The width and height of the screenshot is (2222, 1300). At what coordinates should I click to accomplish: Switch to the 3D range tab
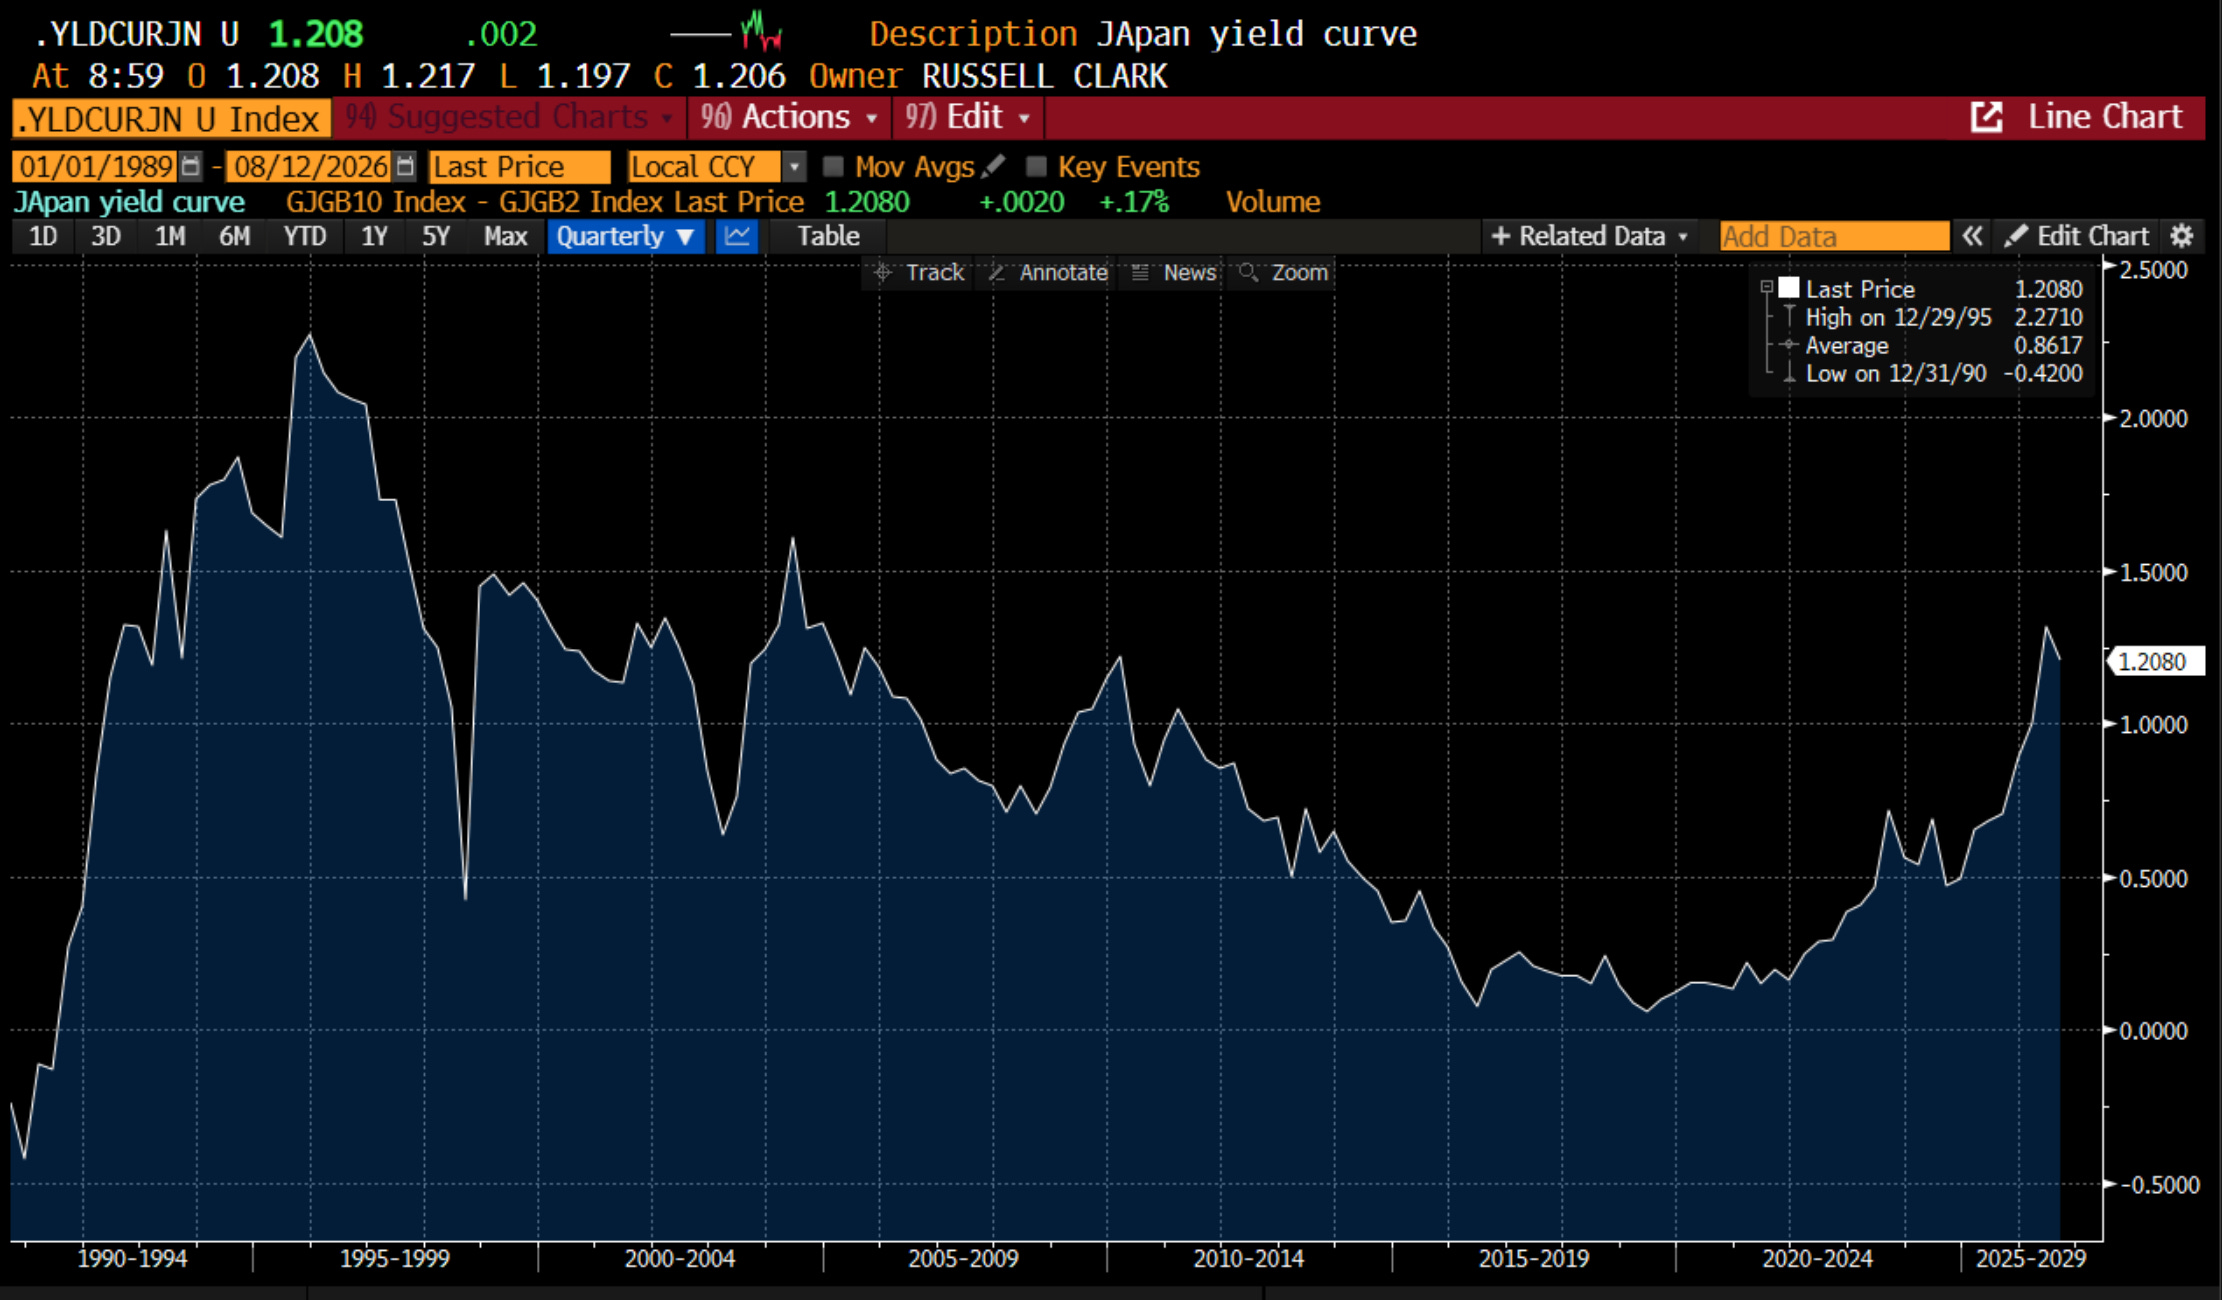coord(106,236)
